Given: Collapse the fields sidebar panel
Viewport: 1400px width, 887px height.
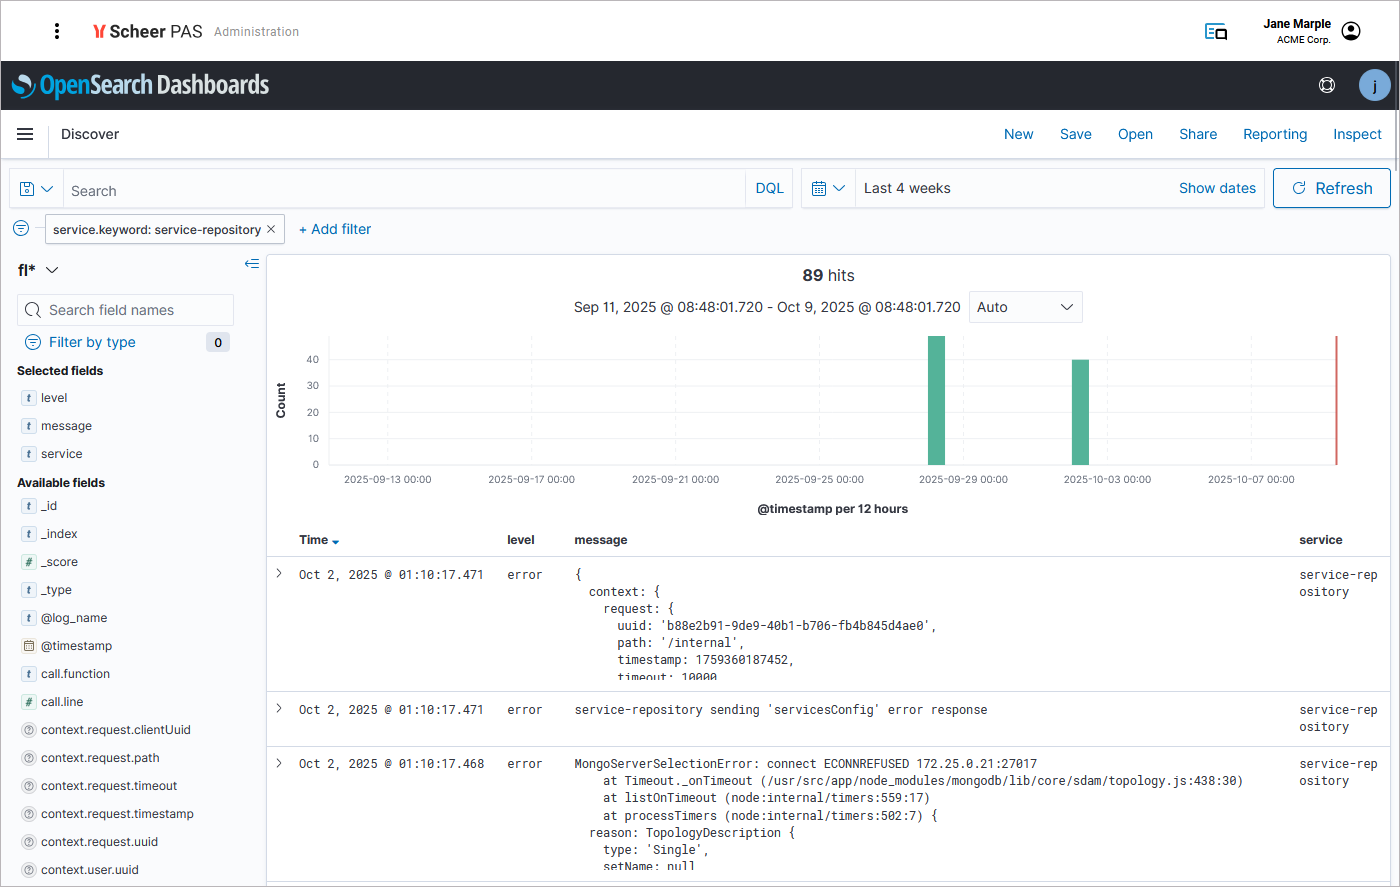Looking at the screenshot, I should pyautogui.click(x=252, y=264).
